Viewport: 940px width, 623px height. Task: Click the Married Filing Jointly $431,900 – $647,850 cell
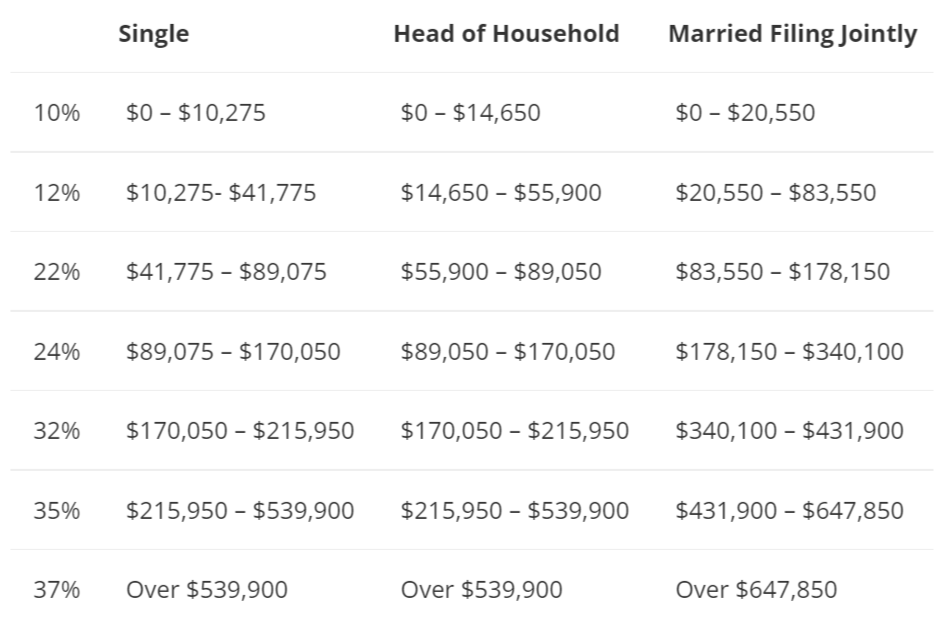[x=789, y=511]
